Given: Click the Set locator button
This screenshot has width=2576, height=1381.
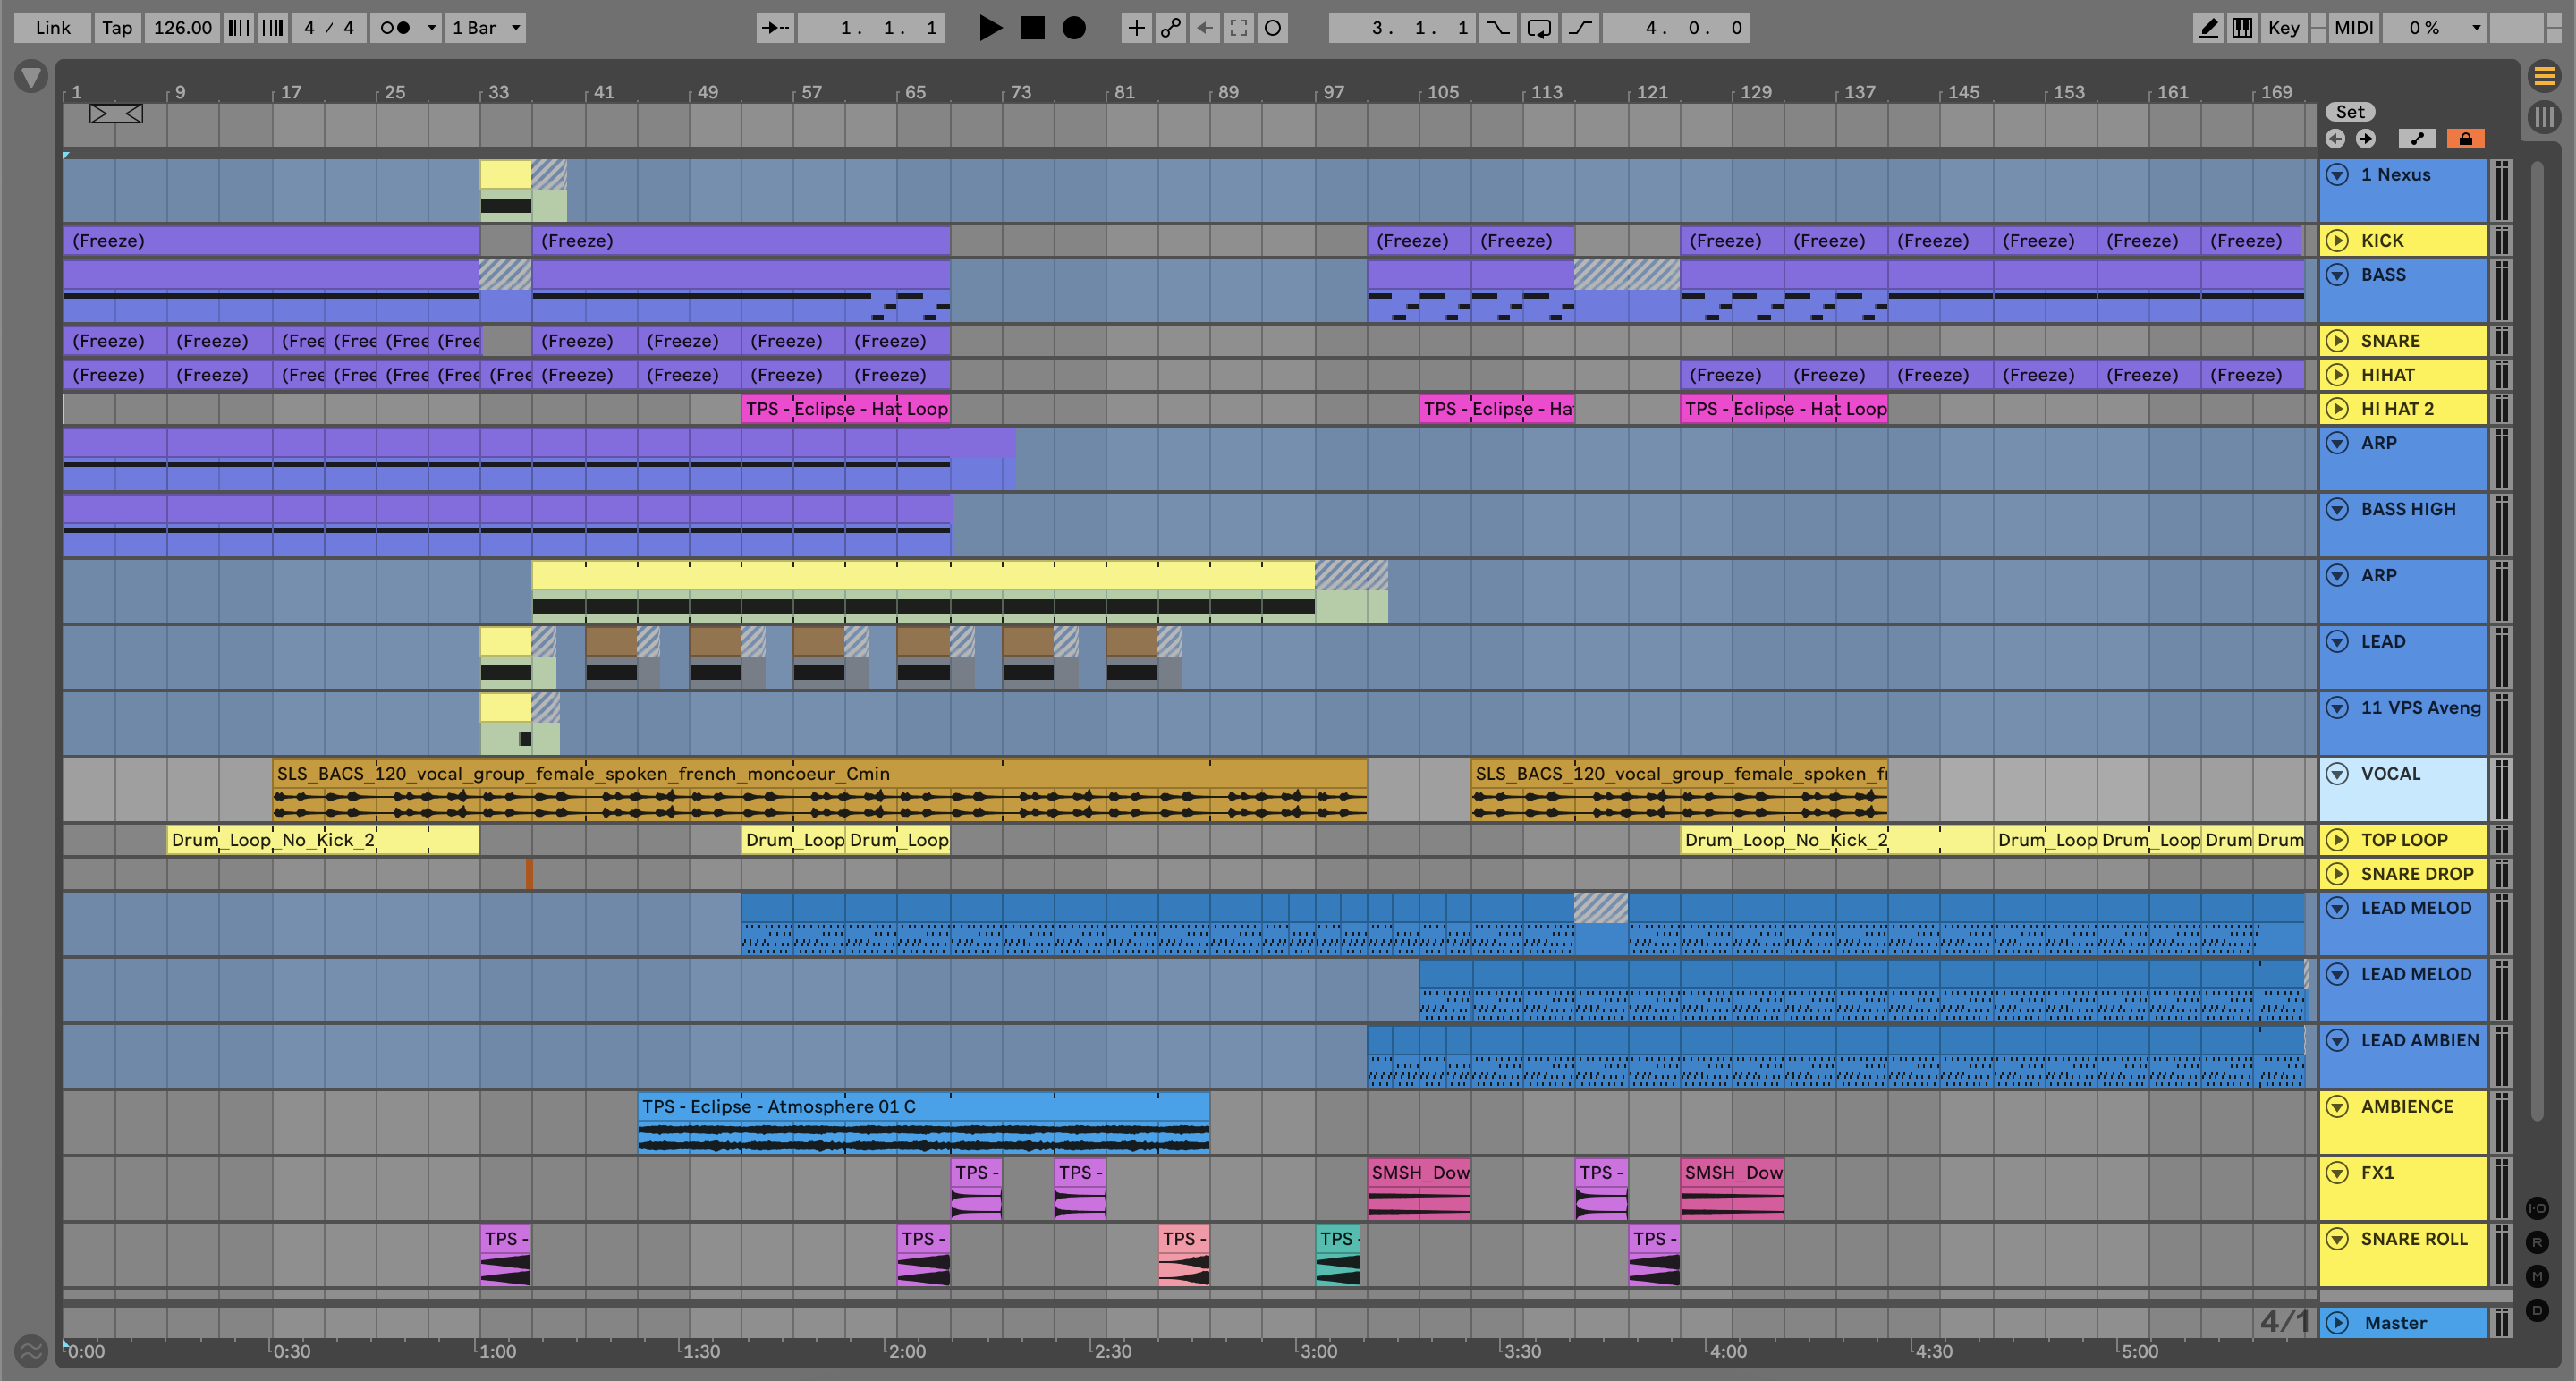Looking at the screenshot, I should click(x=2349, y=112).
